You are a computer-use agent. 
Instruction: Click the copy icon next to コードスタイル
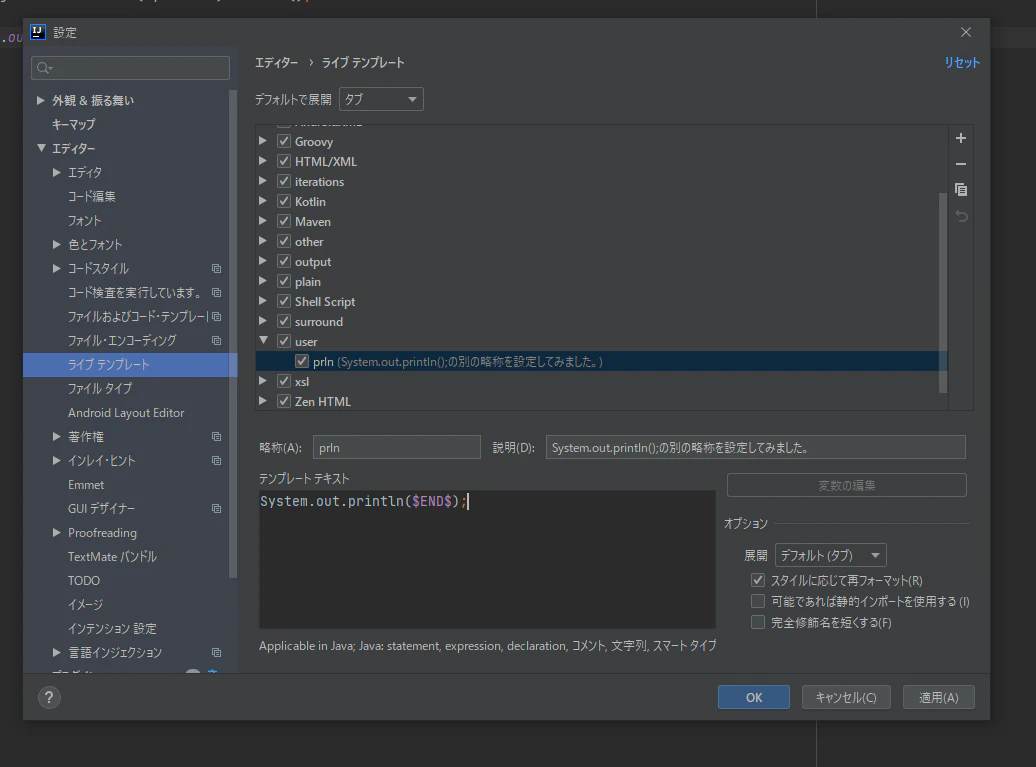[216, 268]
